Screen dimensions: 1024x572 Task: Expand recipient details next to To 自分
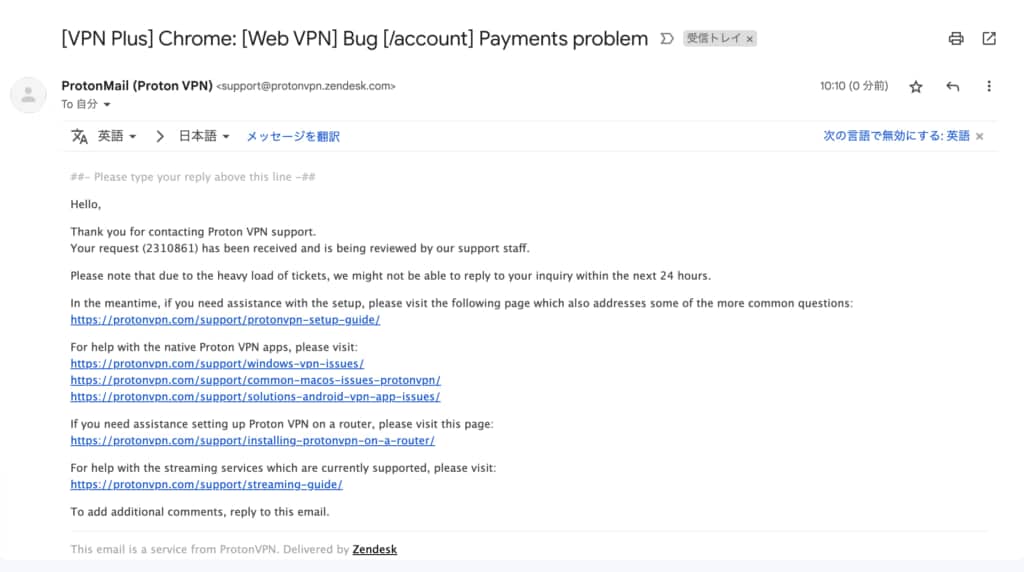pyautogui.click(x=107, y=104)
